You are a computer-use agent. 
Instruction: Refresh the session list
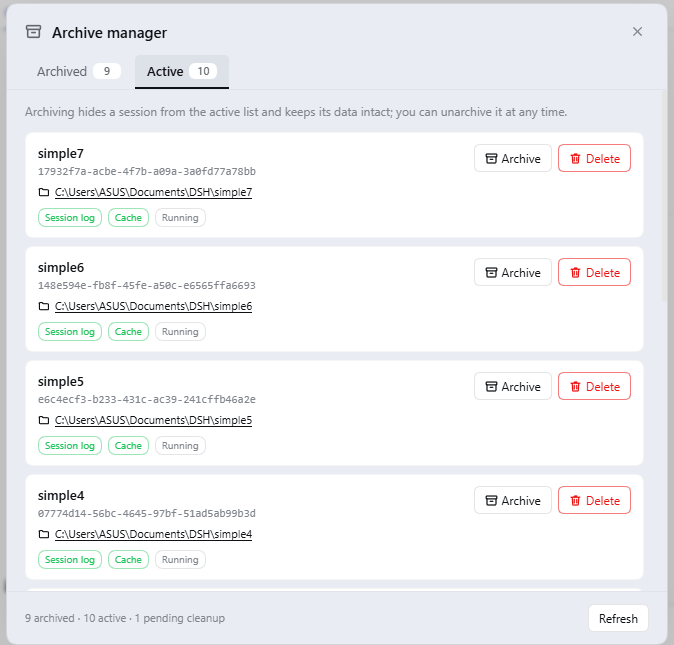tap(618, 618)
